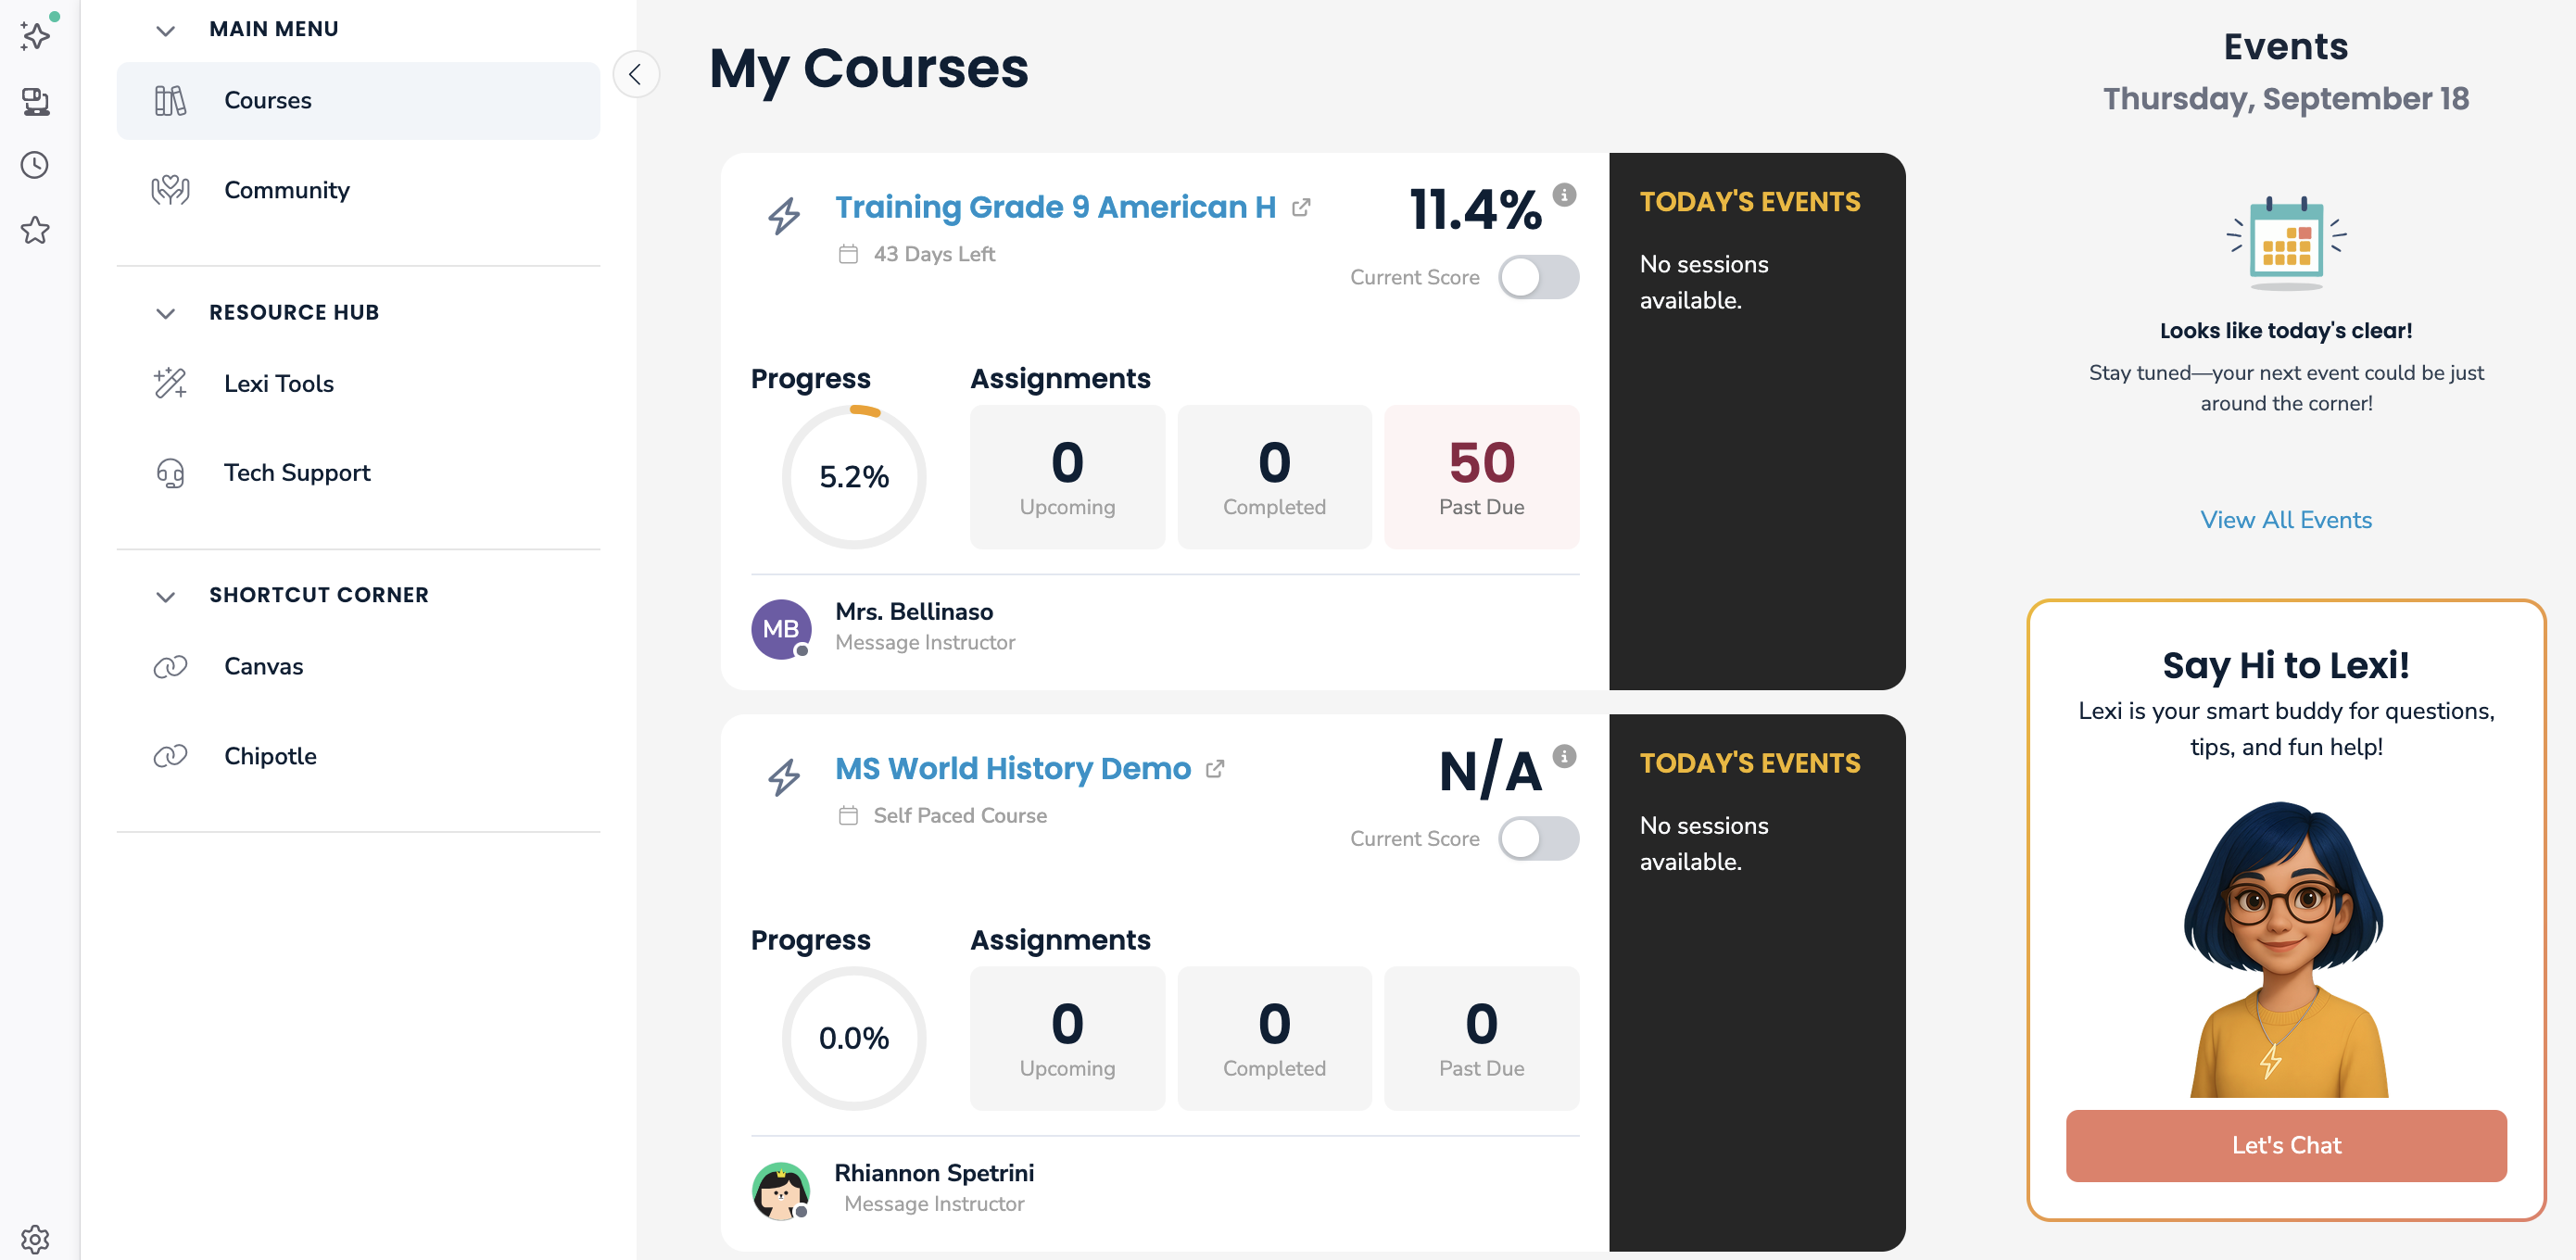The image size is (2576, 1260).
Task: Toggle Current Score switch for MS World History
Action: (x=1538, y=838)
